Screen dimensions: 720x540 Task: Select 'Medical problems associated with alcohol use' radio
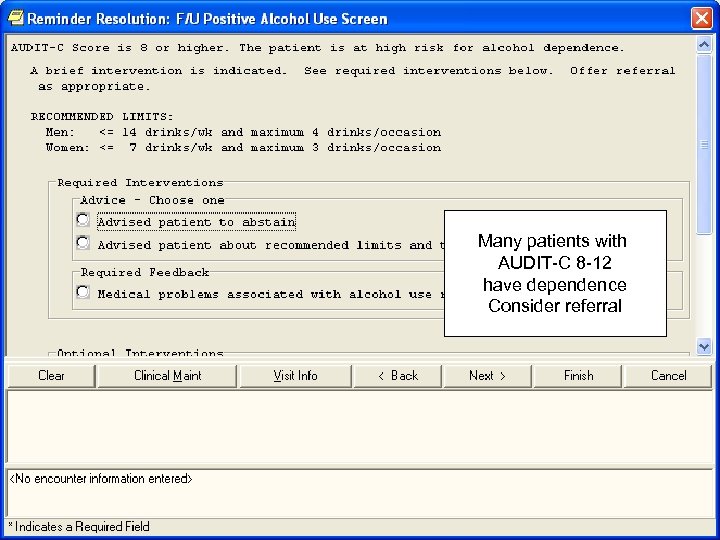point(83,292)
